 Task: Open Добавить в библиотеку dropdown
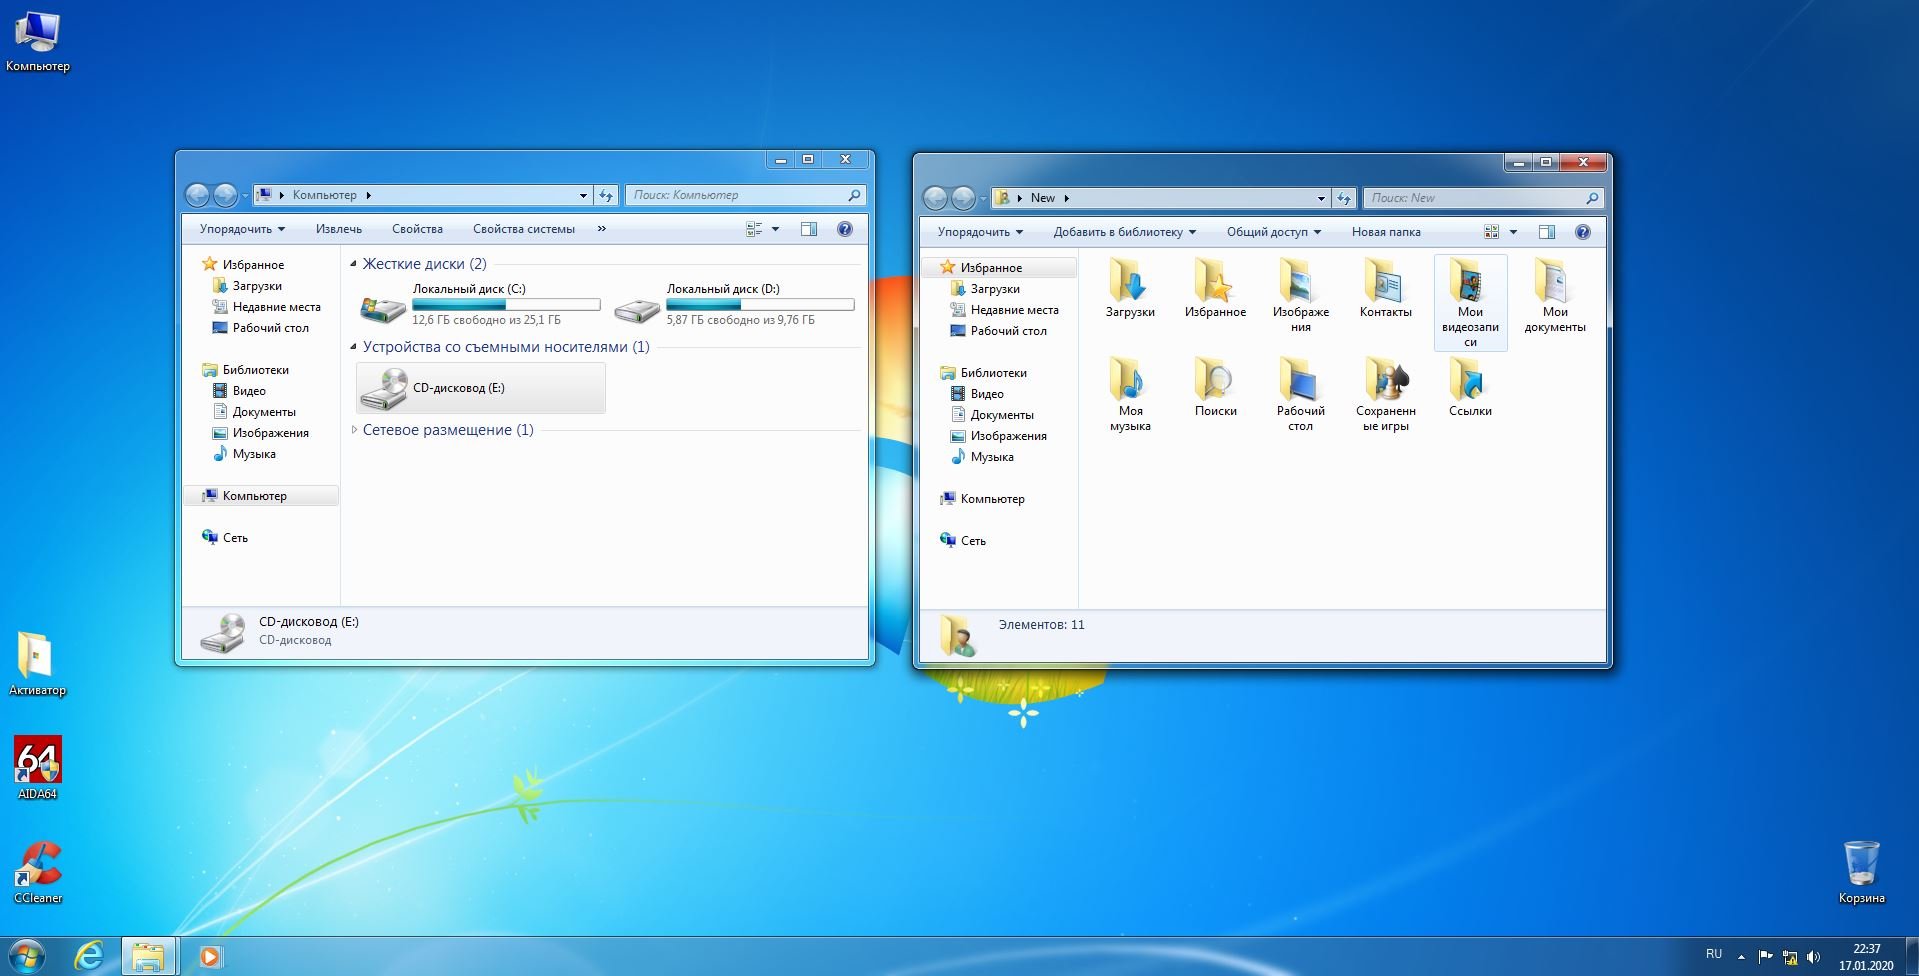click(x=1124, y=232)
